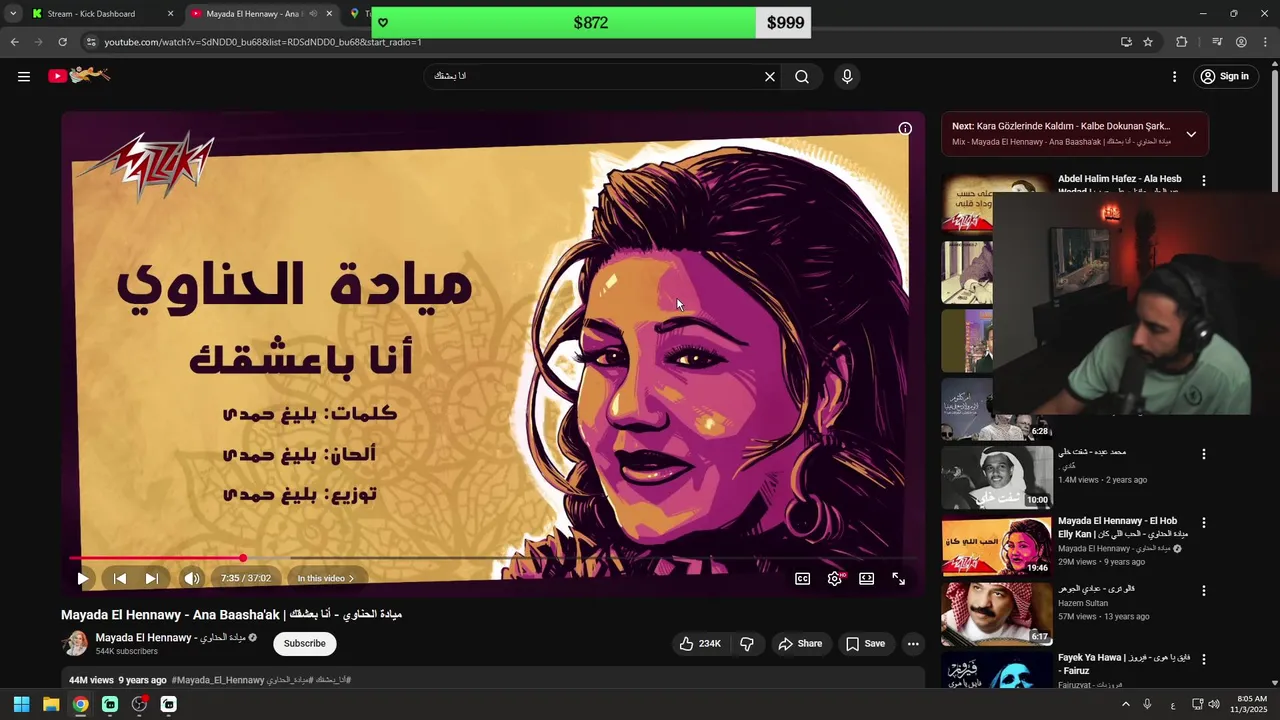Open options for Abdel Halim Hafez video
The width and height of the screenshot is (1280, 720).
tap(1204, 181)
